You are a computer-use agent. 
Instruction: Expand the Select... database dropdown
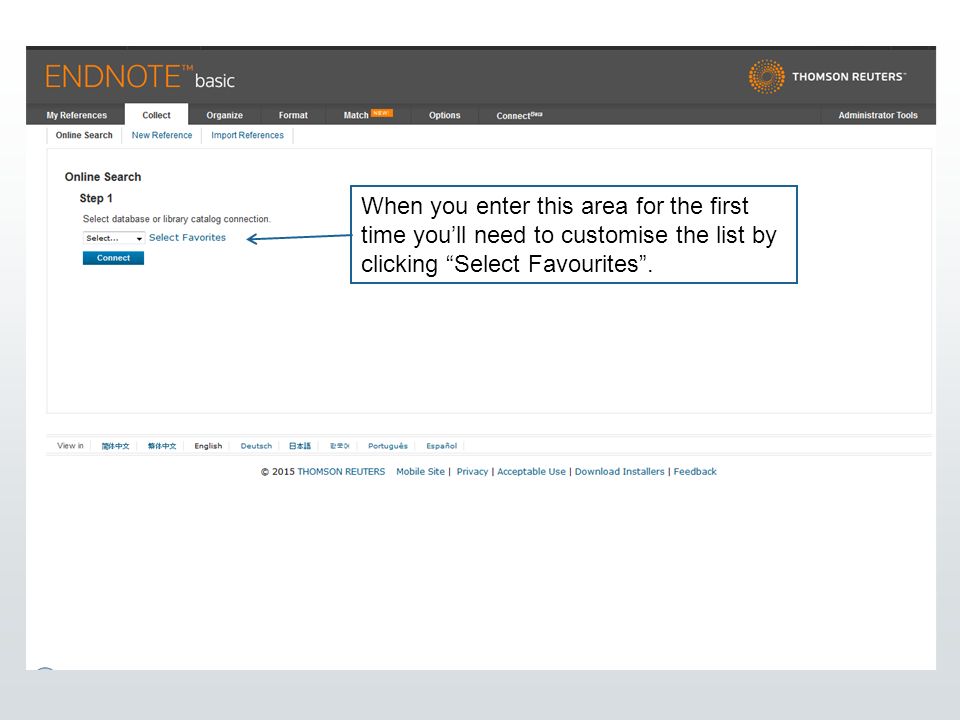click(x=114, y=238)
